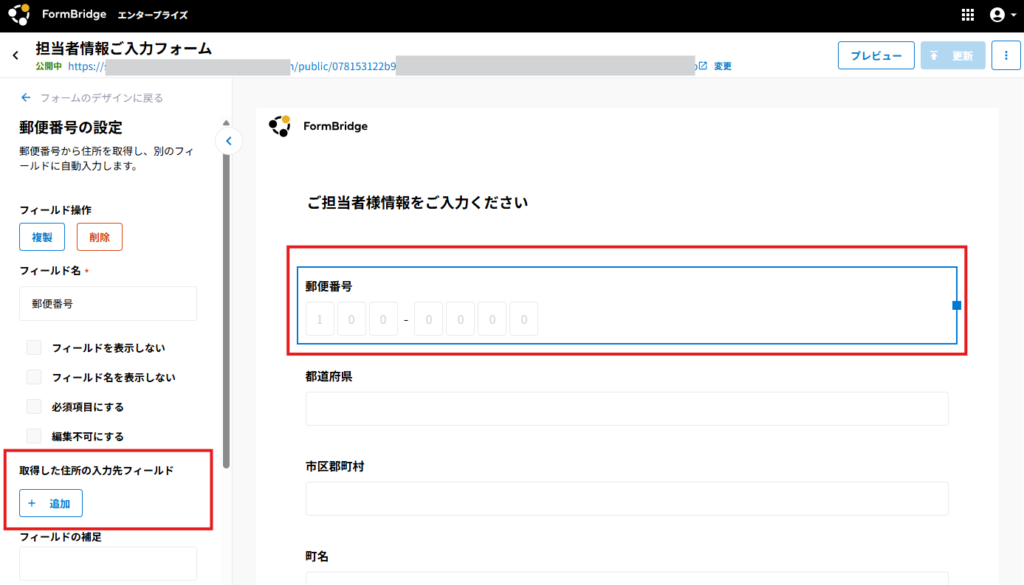Open the user account menu

click(997, 15)
